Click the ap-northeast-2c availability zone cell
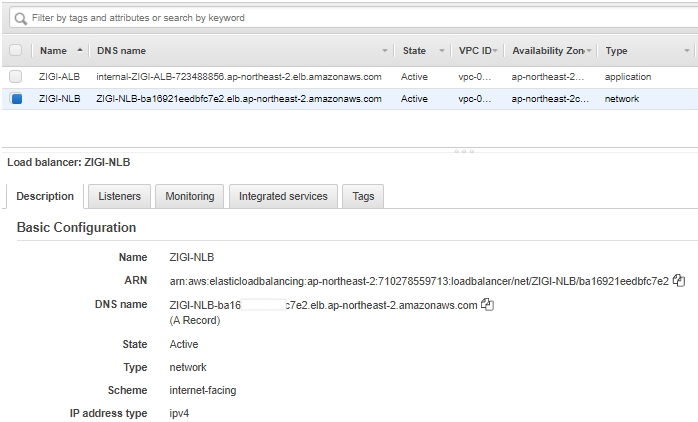The image size is (698, 422). pos(550,98)
